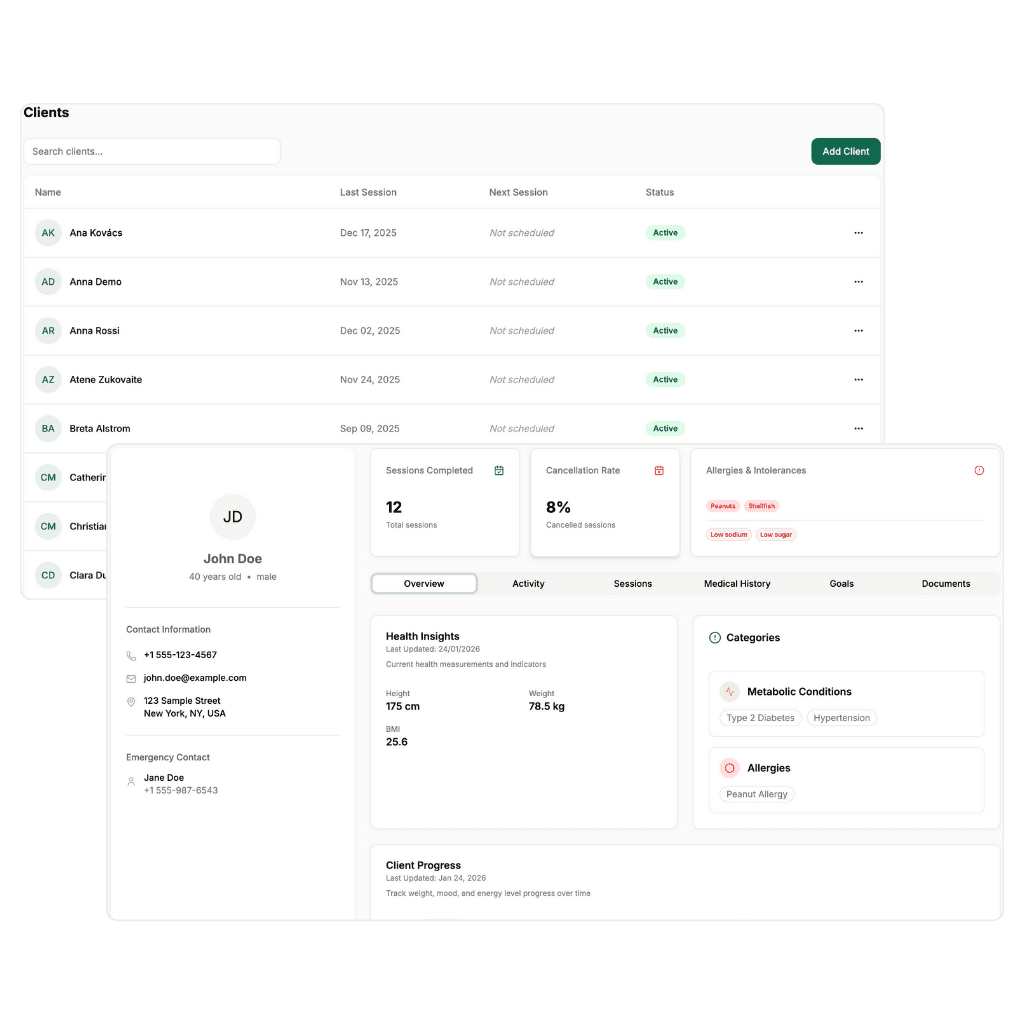
Task: Click the person icon beside Jane Doe
Action: 130,782
